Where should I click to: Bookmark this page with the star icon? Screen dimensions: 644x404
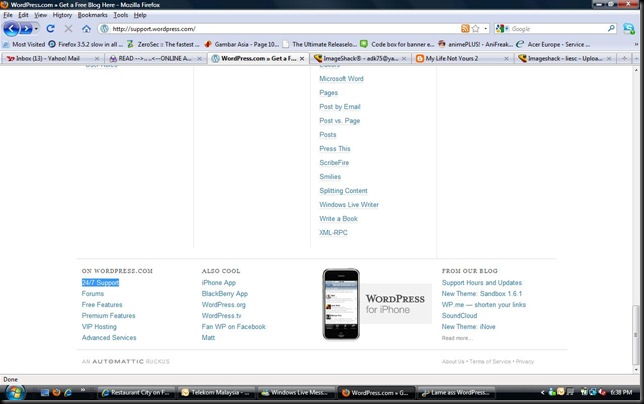point(476,29)
